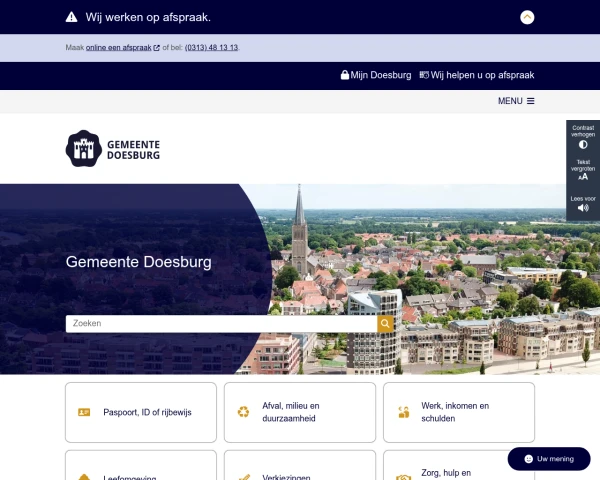Viewport: 600px width, 480px height.
Task: Open Mijn Doesburg login
Action: click(376, 75)
